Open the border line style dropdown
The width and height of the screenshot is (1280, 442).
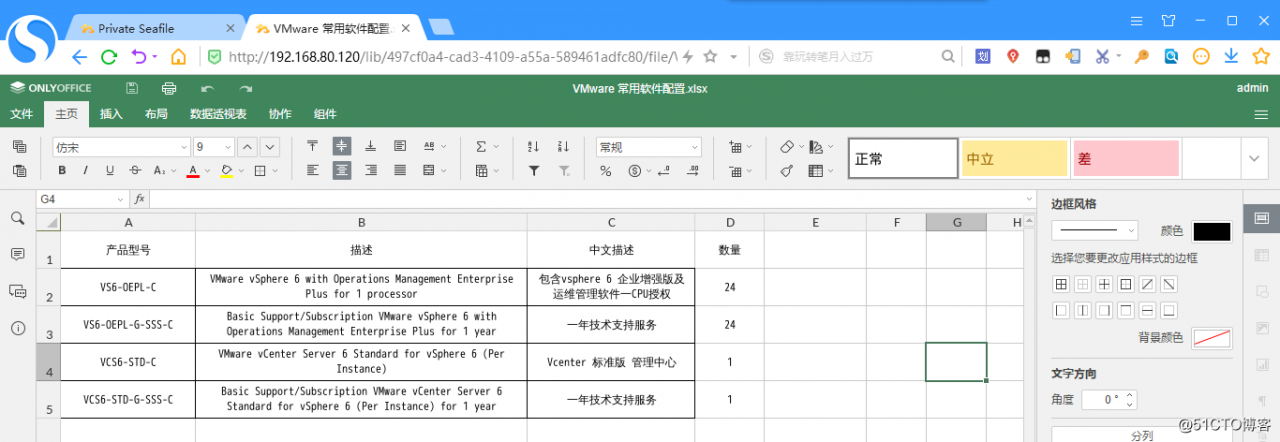tap(1095, 231)
